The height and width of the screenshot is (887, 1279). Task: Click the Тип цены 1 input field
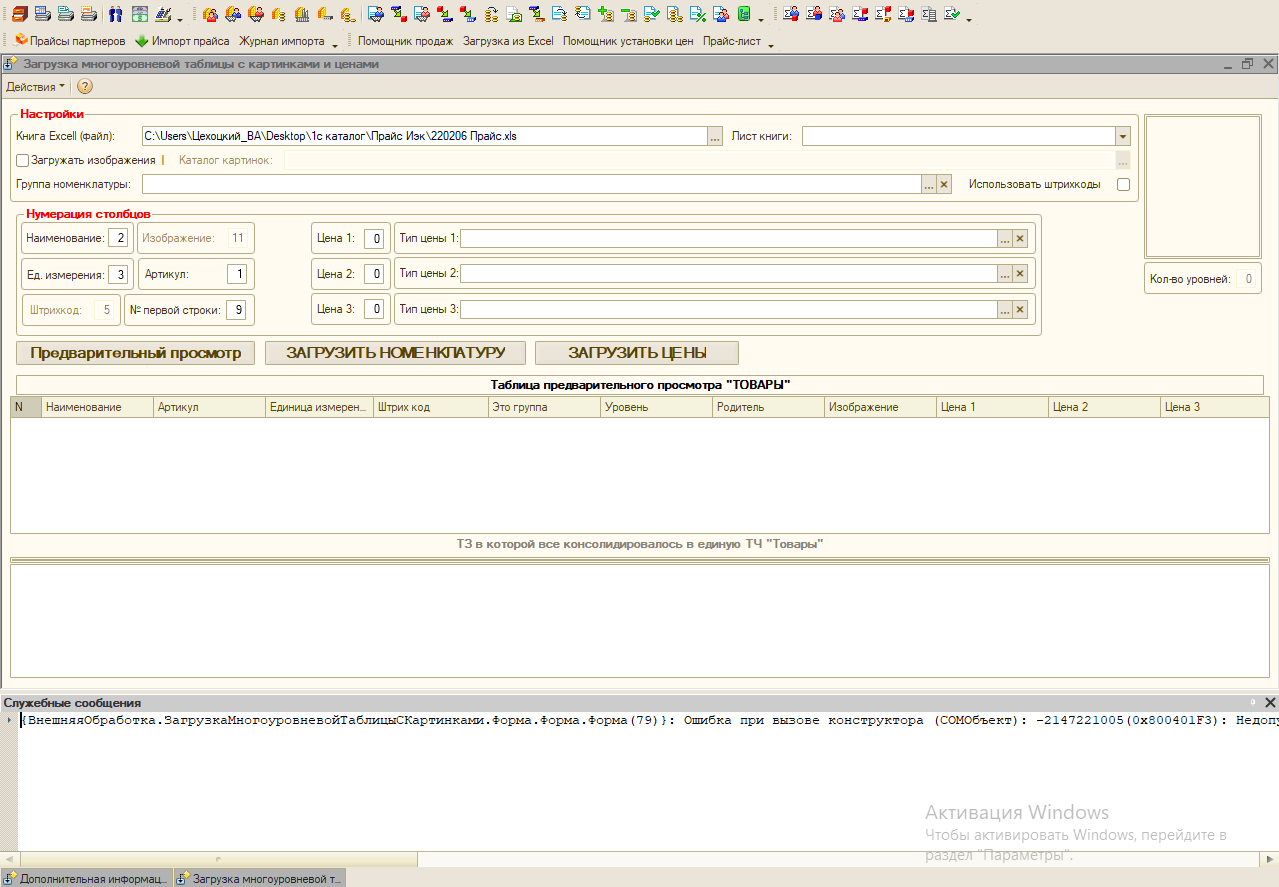click(x=729, y=238)
